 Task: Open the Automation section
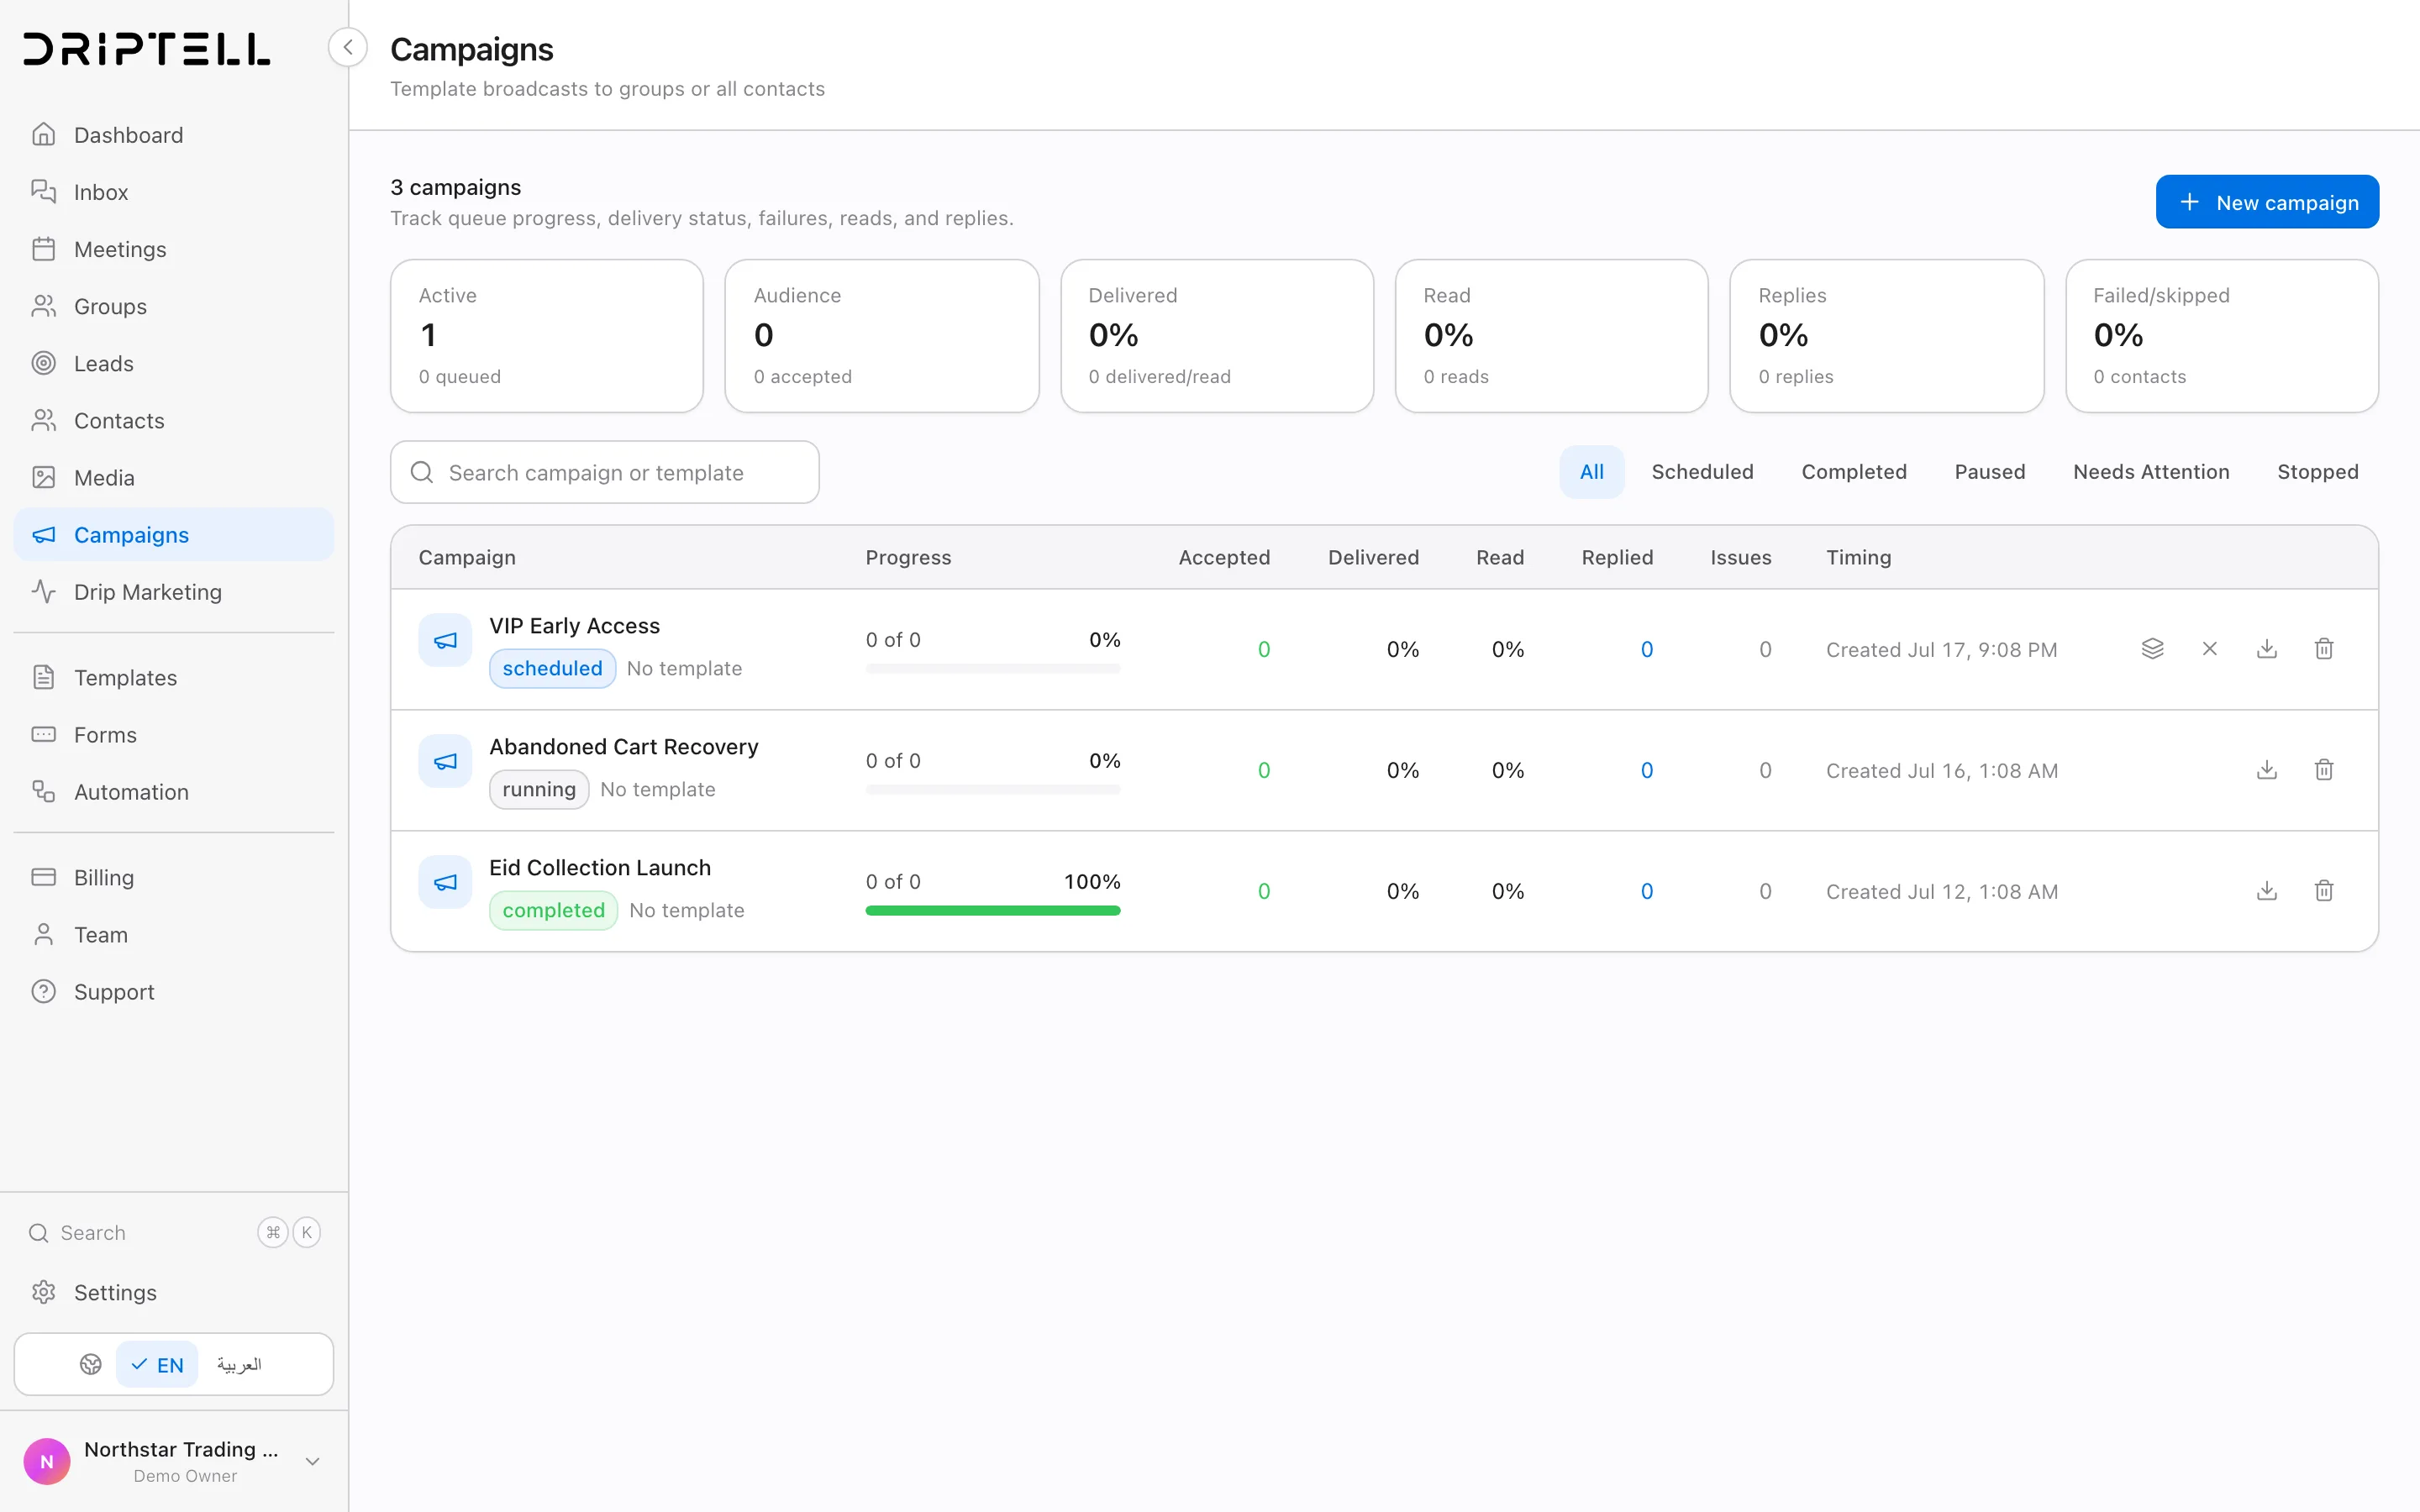pyautogui.click(x=174, y=791)
